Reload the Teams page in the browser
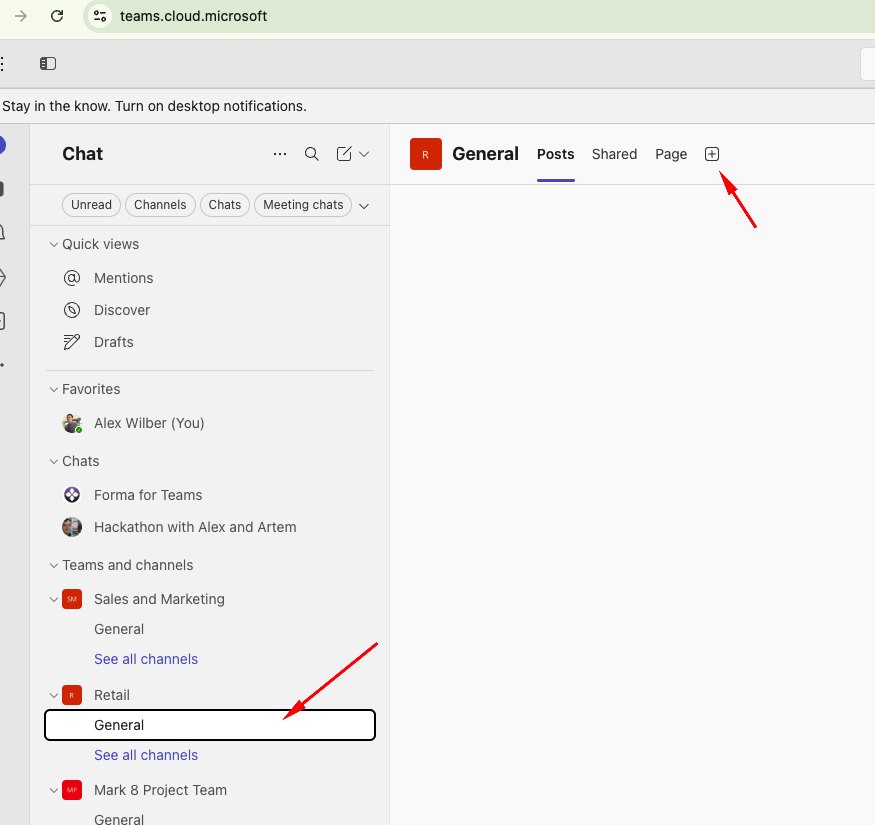The width and height of the screenshot is (875, 825). click(x=57, y=16)
